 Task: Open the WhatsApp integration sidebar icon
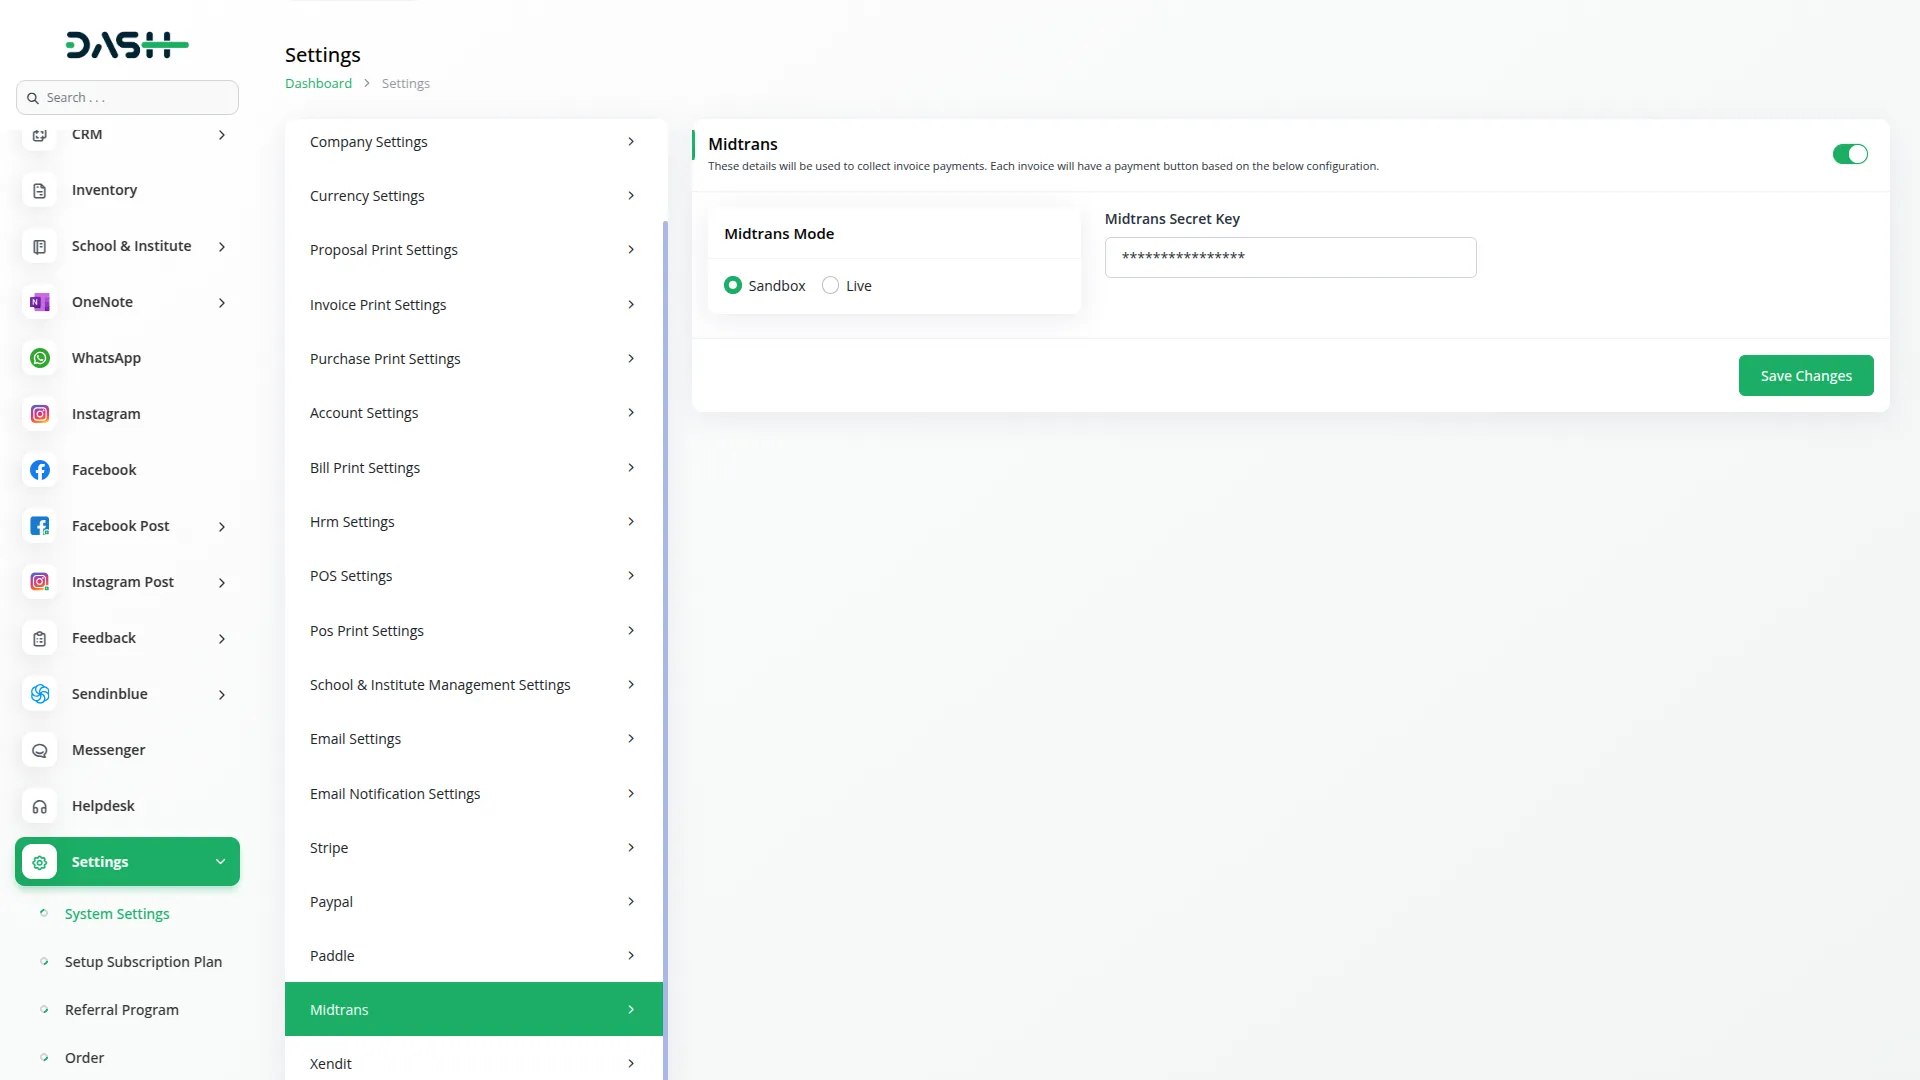pyautogui.click(x=39, y=357)
